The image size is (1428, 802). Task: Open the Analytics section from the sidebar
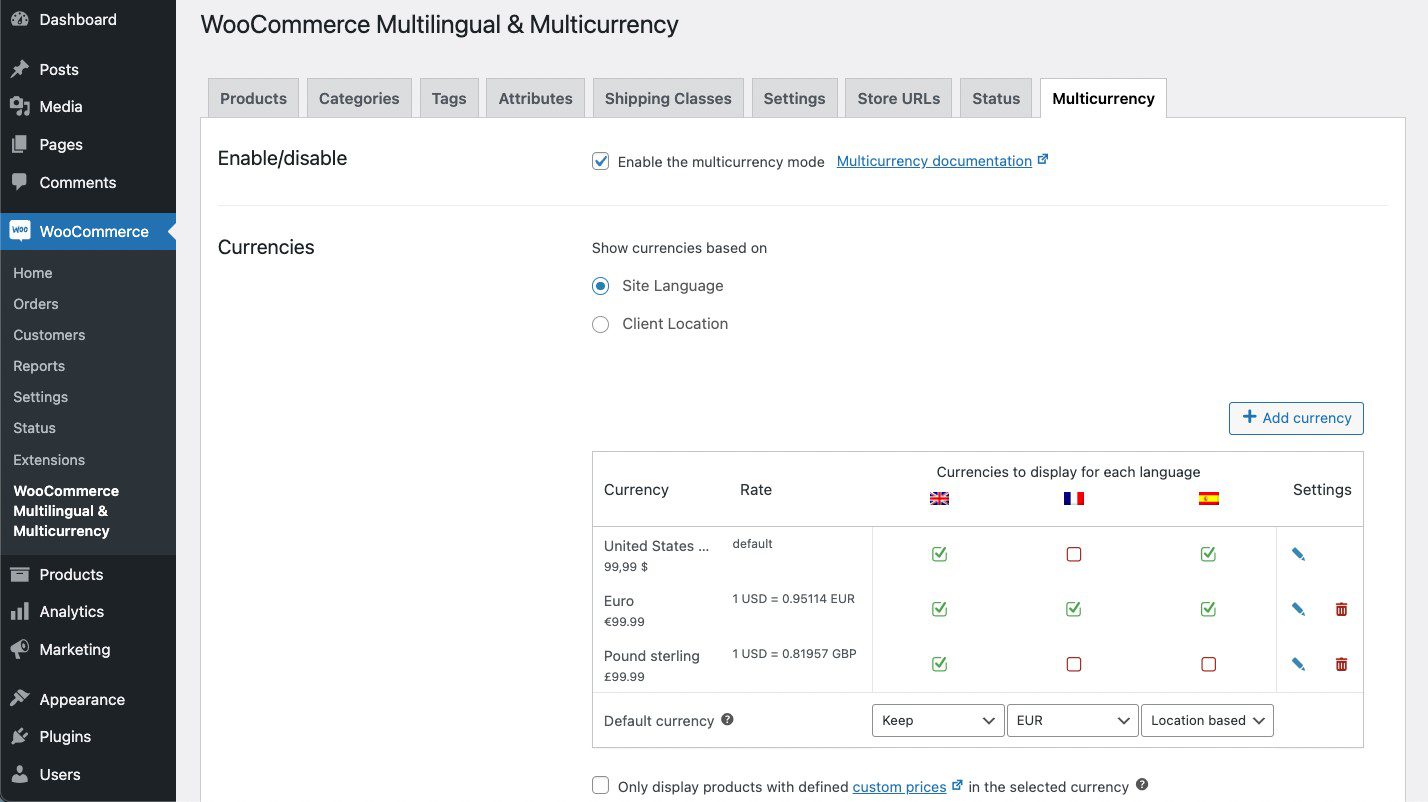(70, 611)
